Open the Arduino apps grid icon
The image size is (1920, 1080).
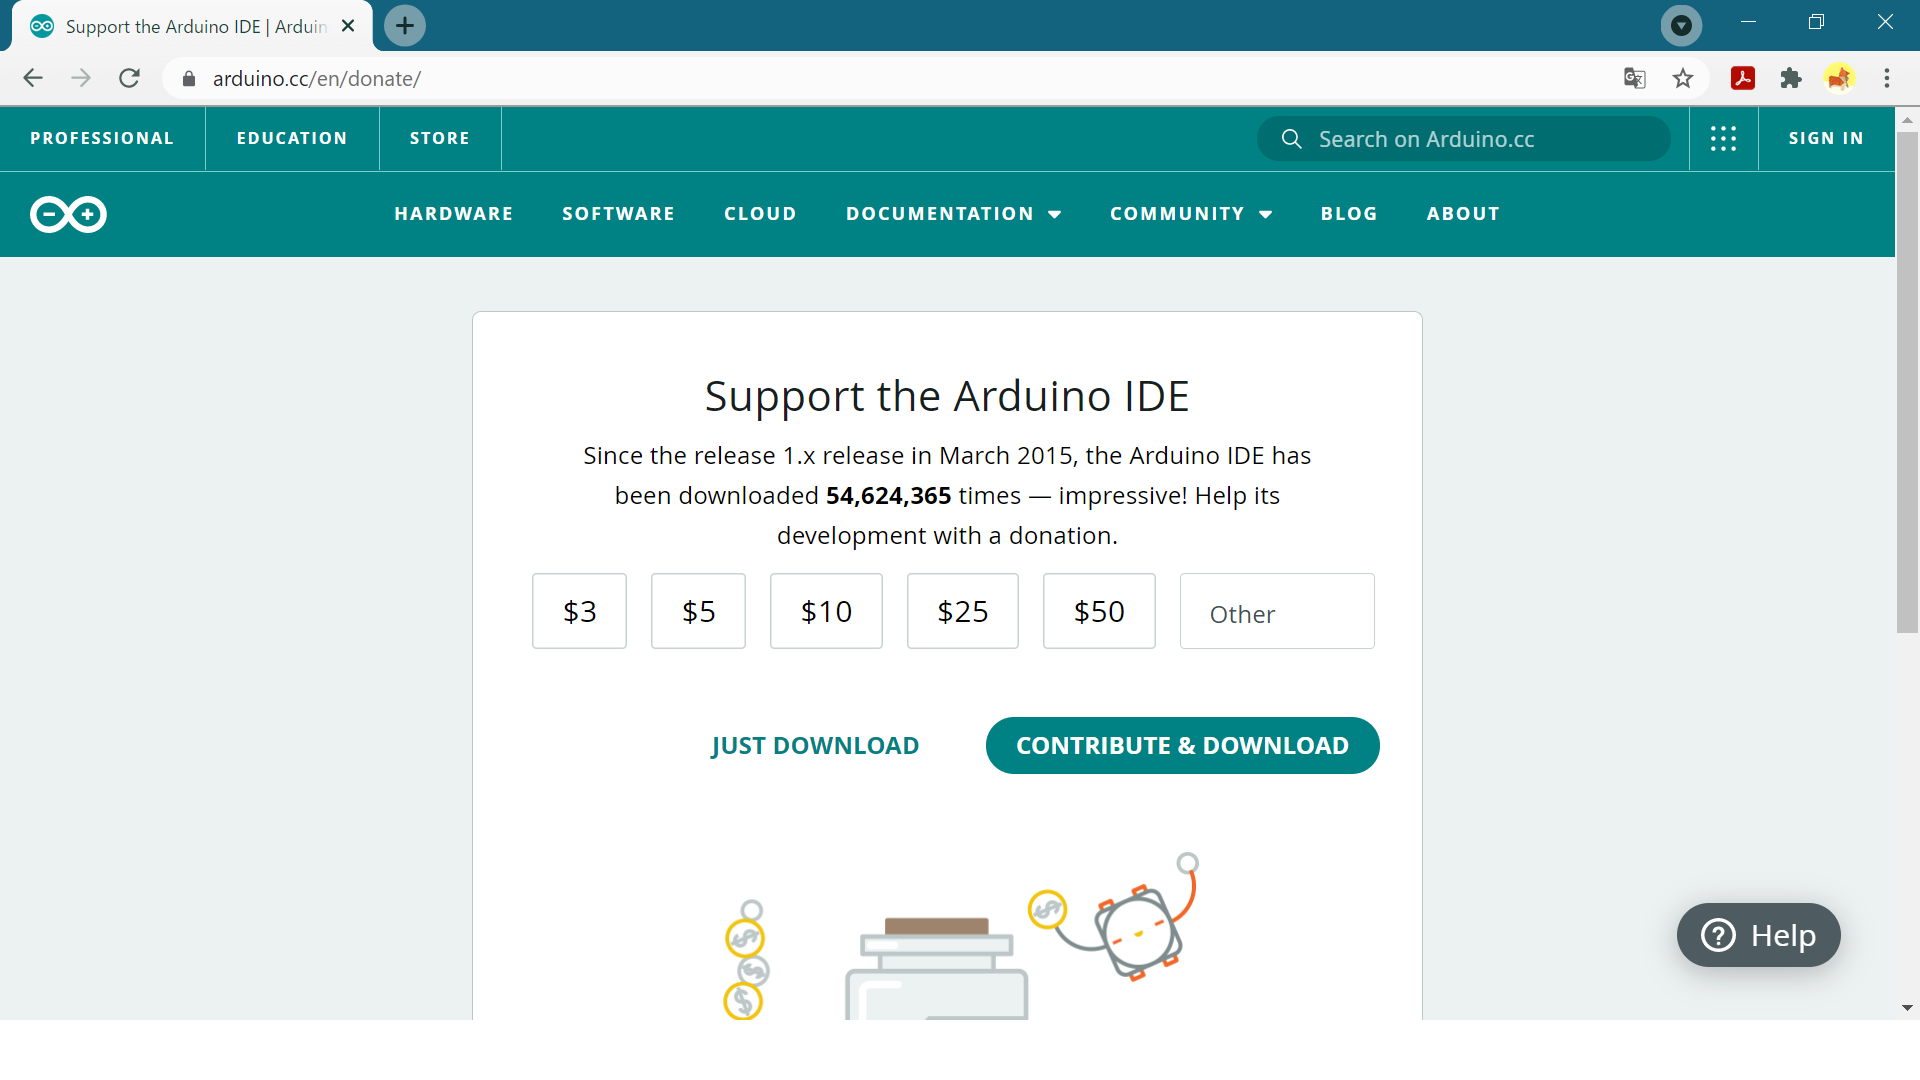pos(1723,139)
